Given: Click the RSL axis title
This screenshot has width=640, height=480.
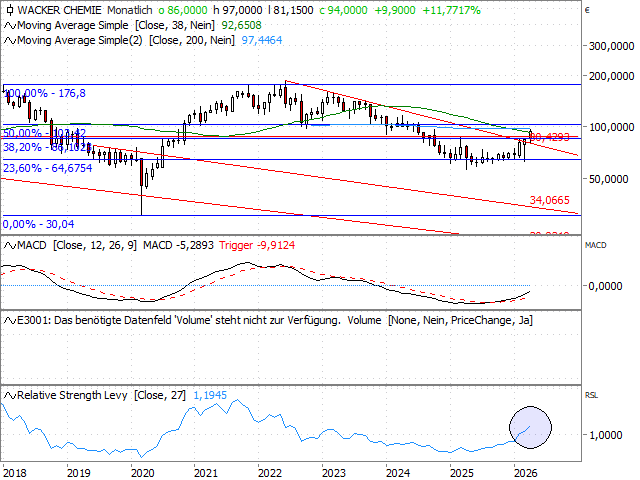Looking at the screenshot, I should (x=591, y=395).
